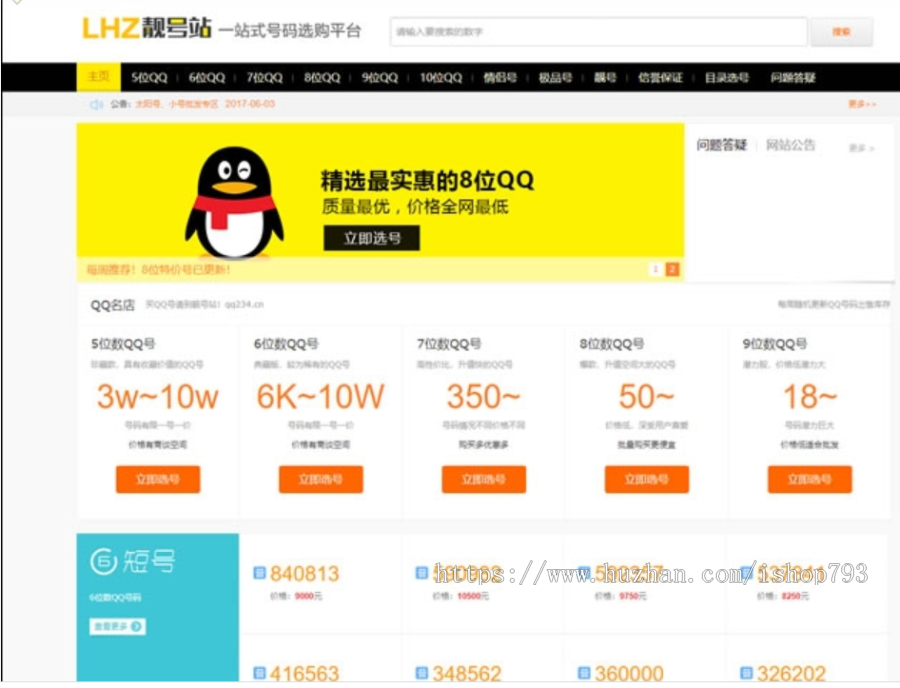The width and height of the screenshot is (900, 688).
Task: Click the 3w~10w price text
Action: tap(158, 397)
